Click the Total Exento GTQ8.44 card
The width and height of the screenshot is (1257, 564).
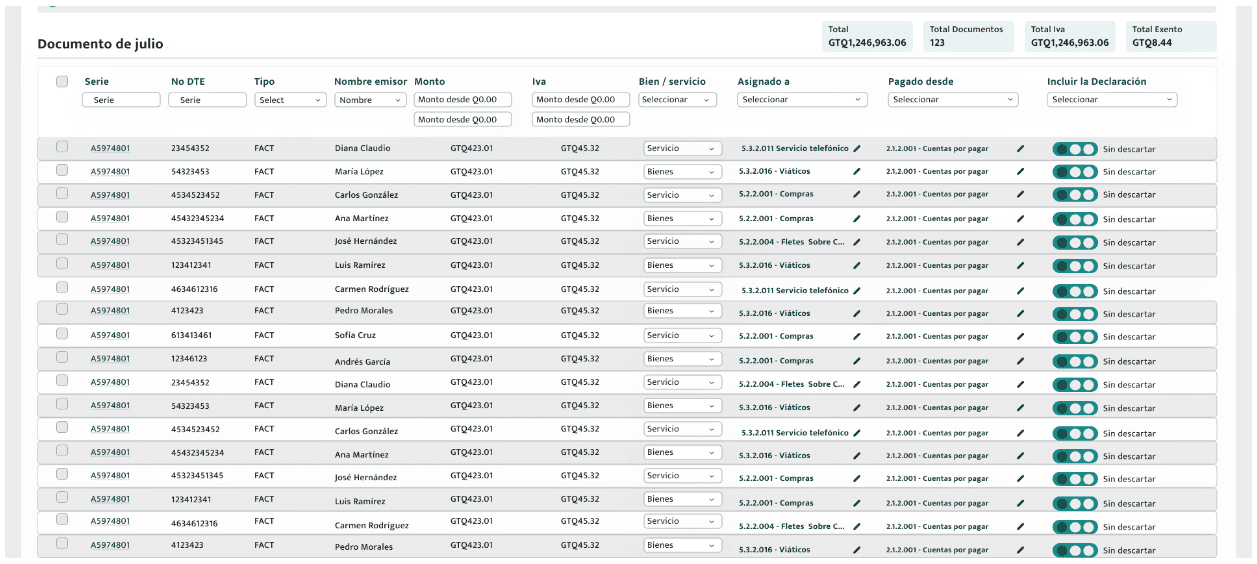coord(1171,36)
